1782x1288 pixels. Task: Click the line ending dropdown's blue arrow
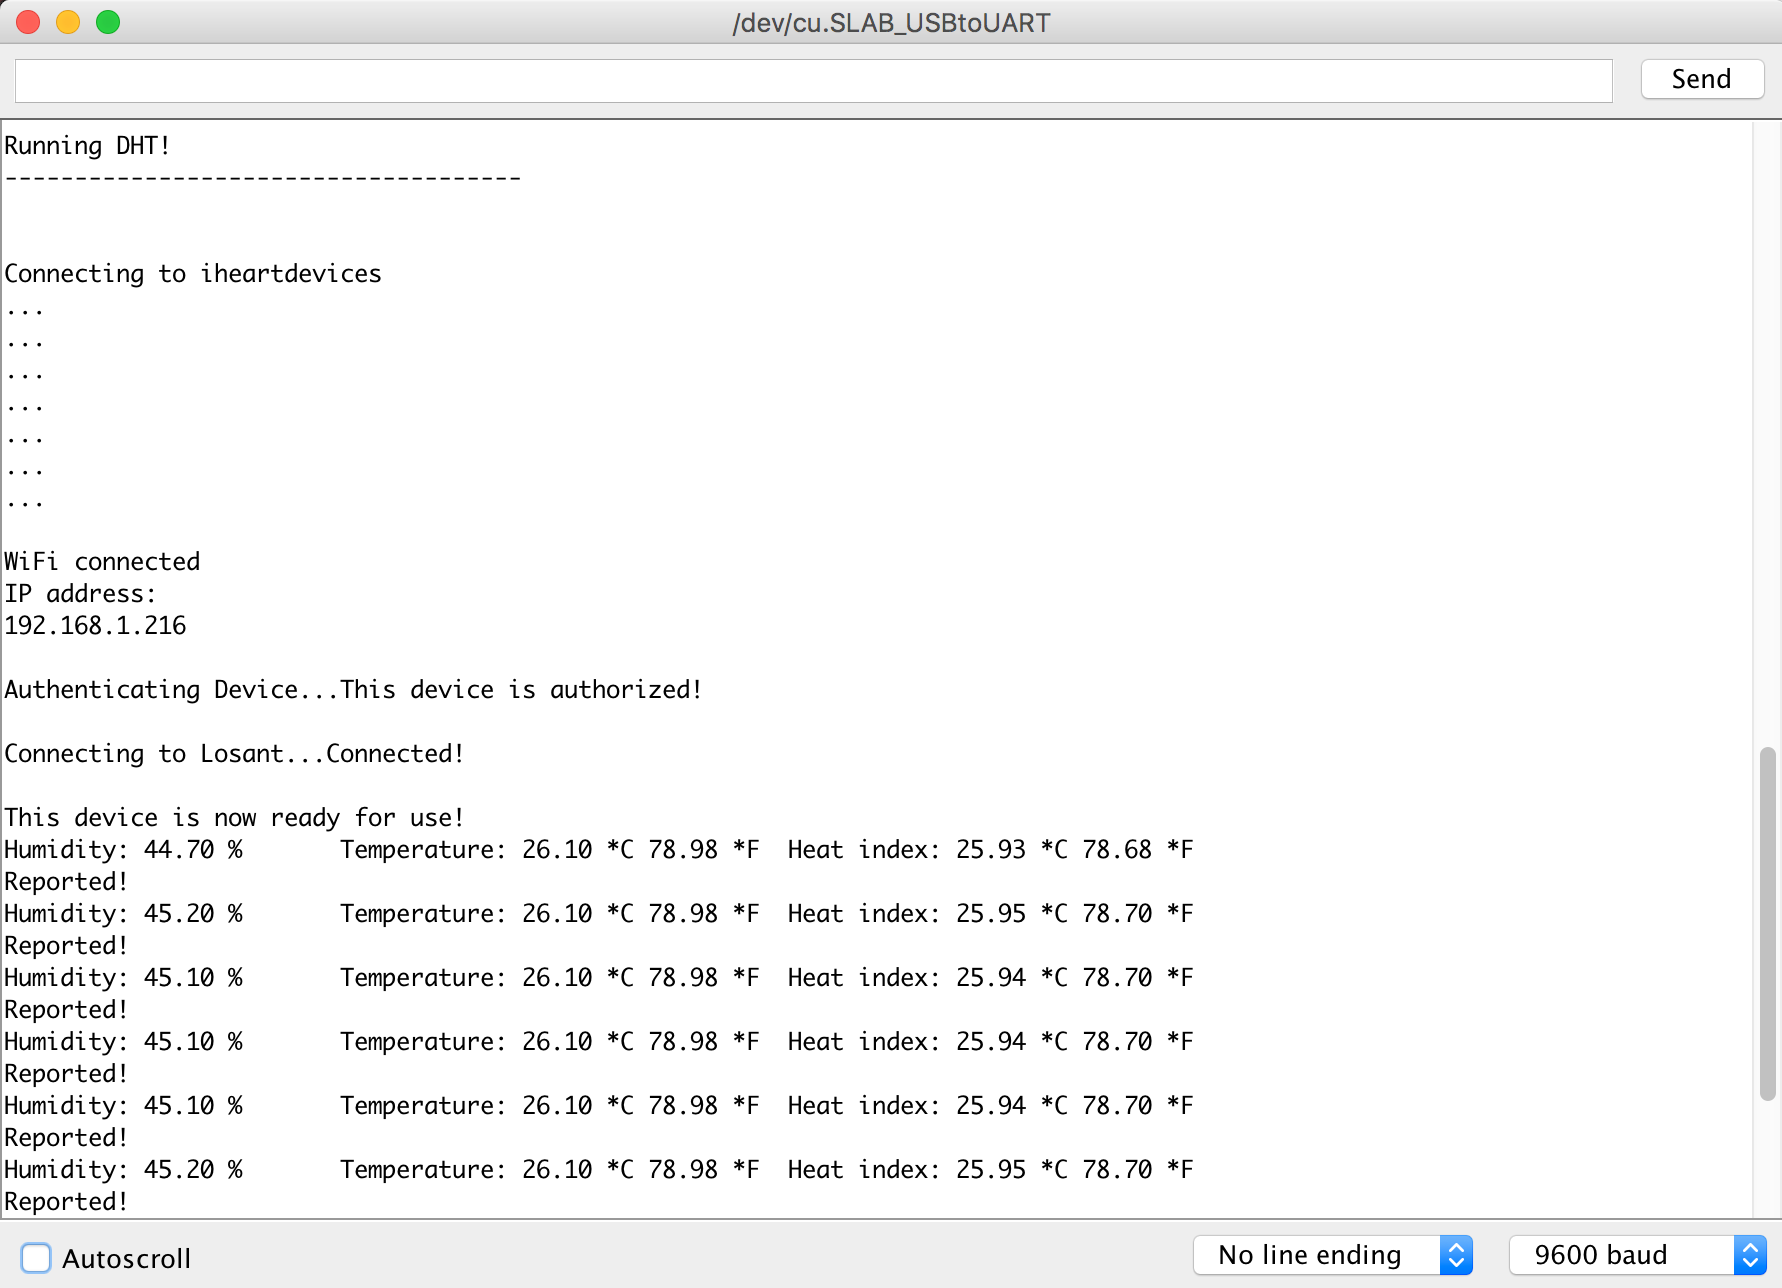point(1456,1255)
